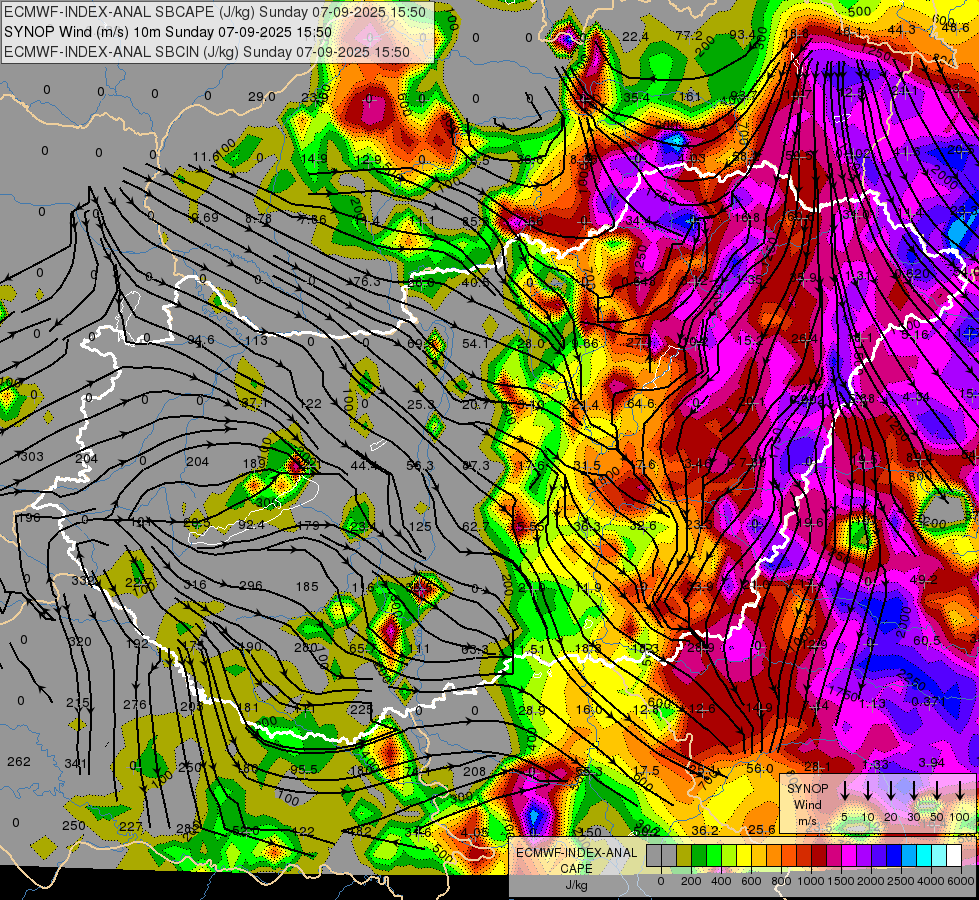Click the map value 44.3
The height and width of the screenshot is (900, 979).
click(x=902, y=29)
